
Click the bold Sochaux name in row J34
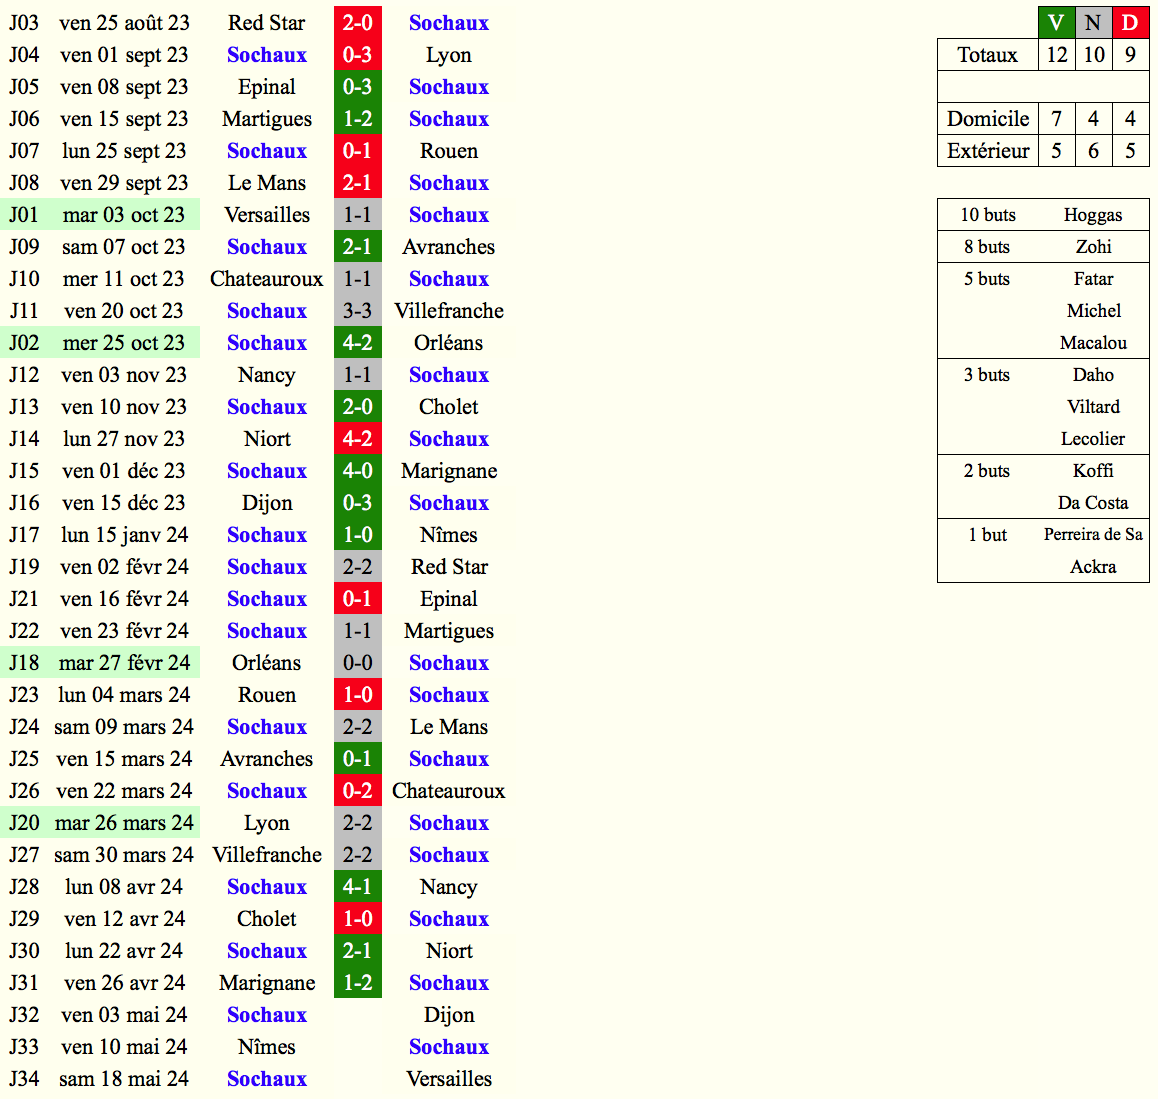coord(267,1079)
